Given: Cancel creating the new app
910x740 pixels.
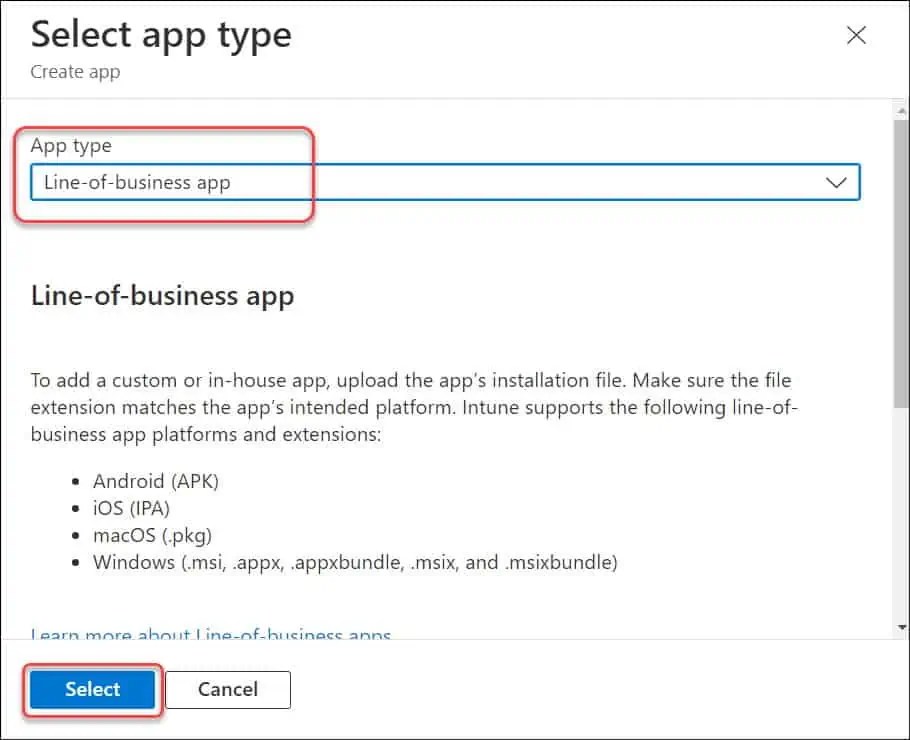Looking at the screenshot, I should [227, 689].
